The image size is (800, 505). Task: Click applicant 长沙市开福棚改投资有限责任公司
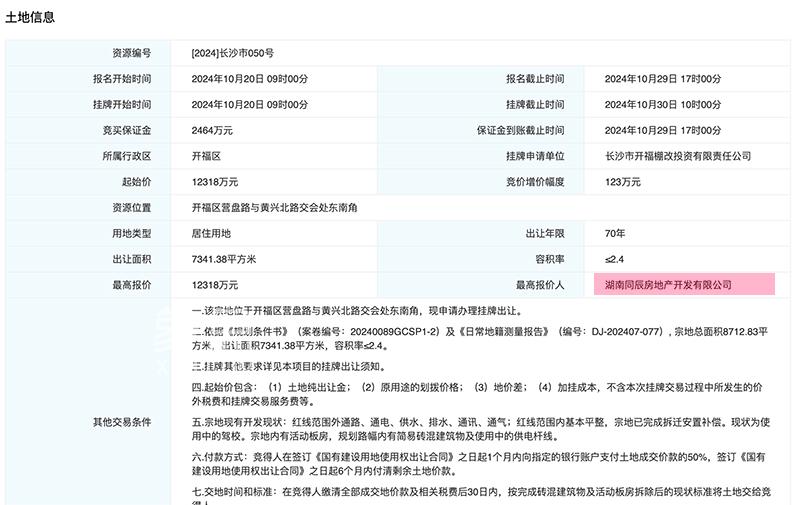pyautogui.click(x=678, y=156)
